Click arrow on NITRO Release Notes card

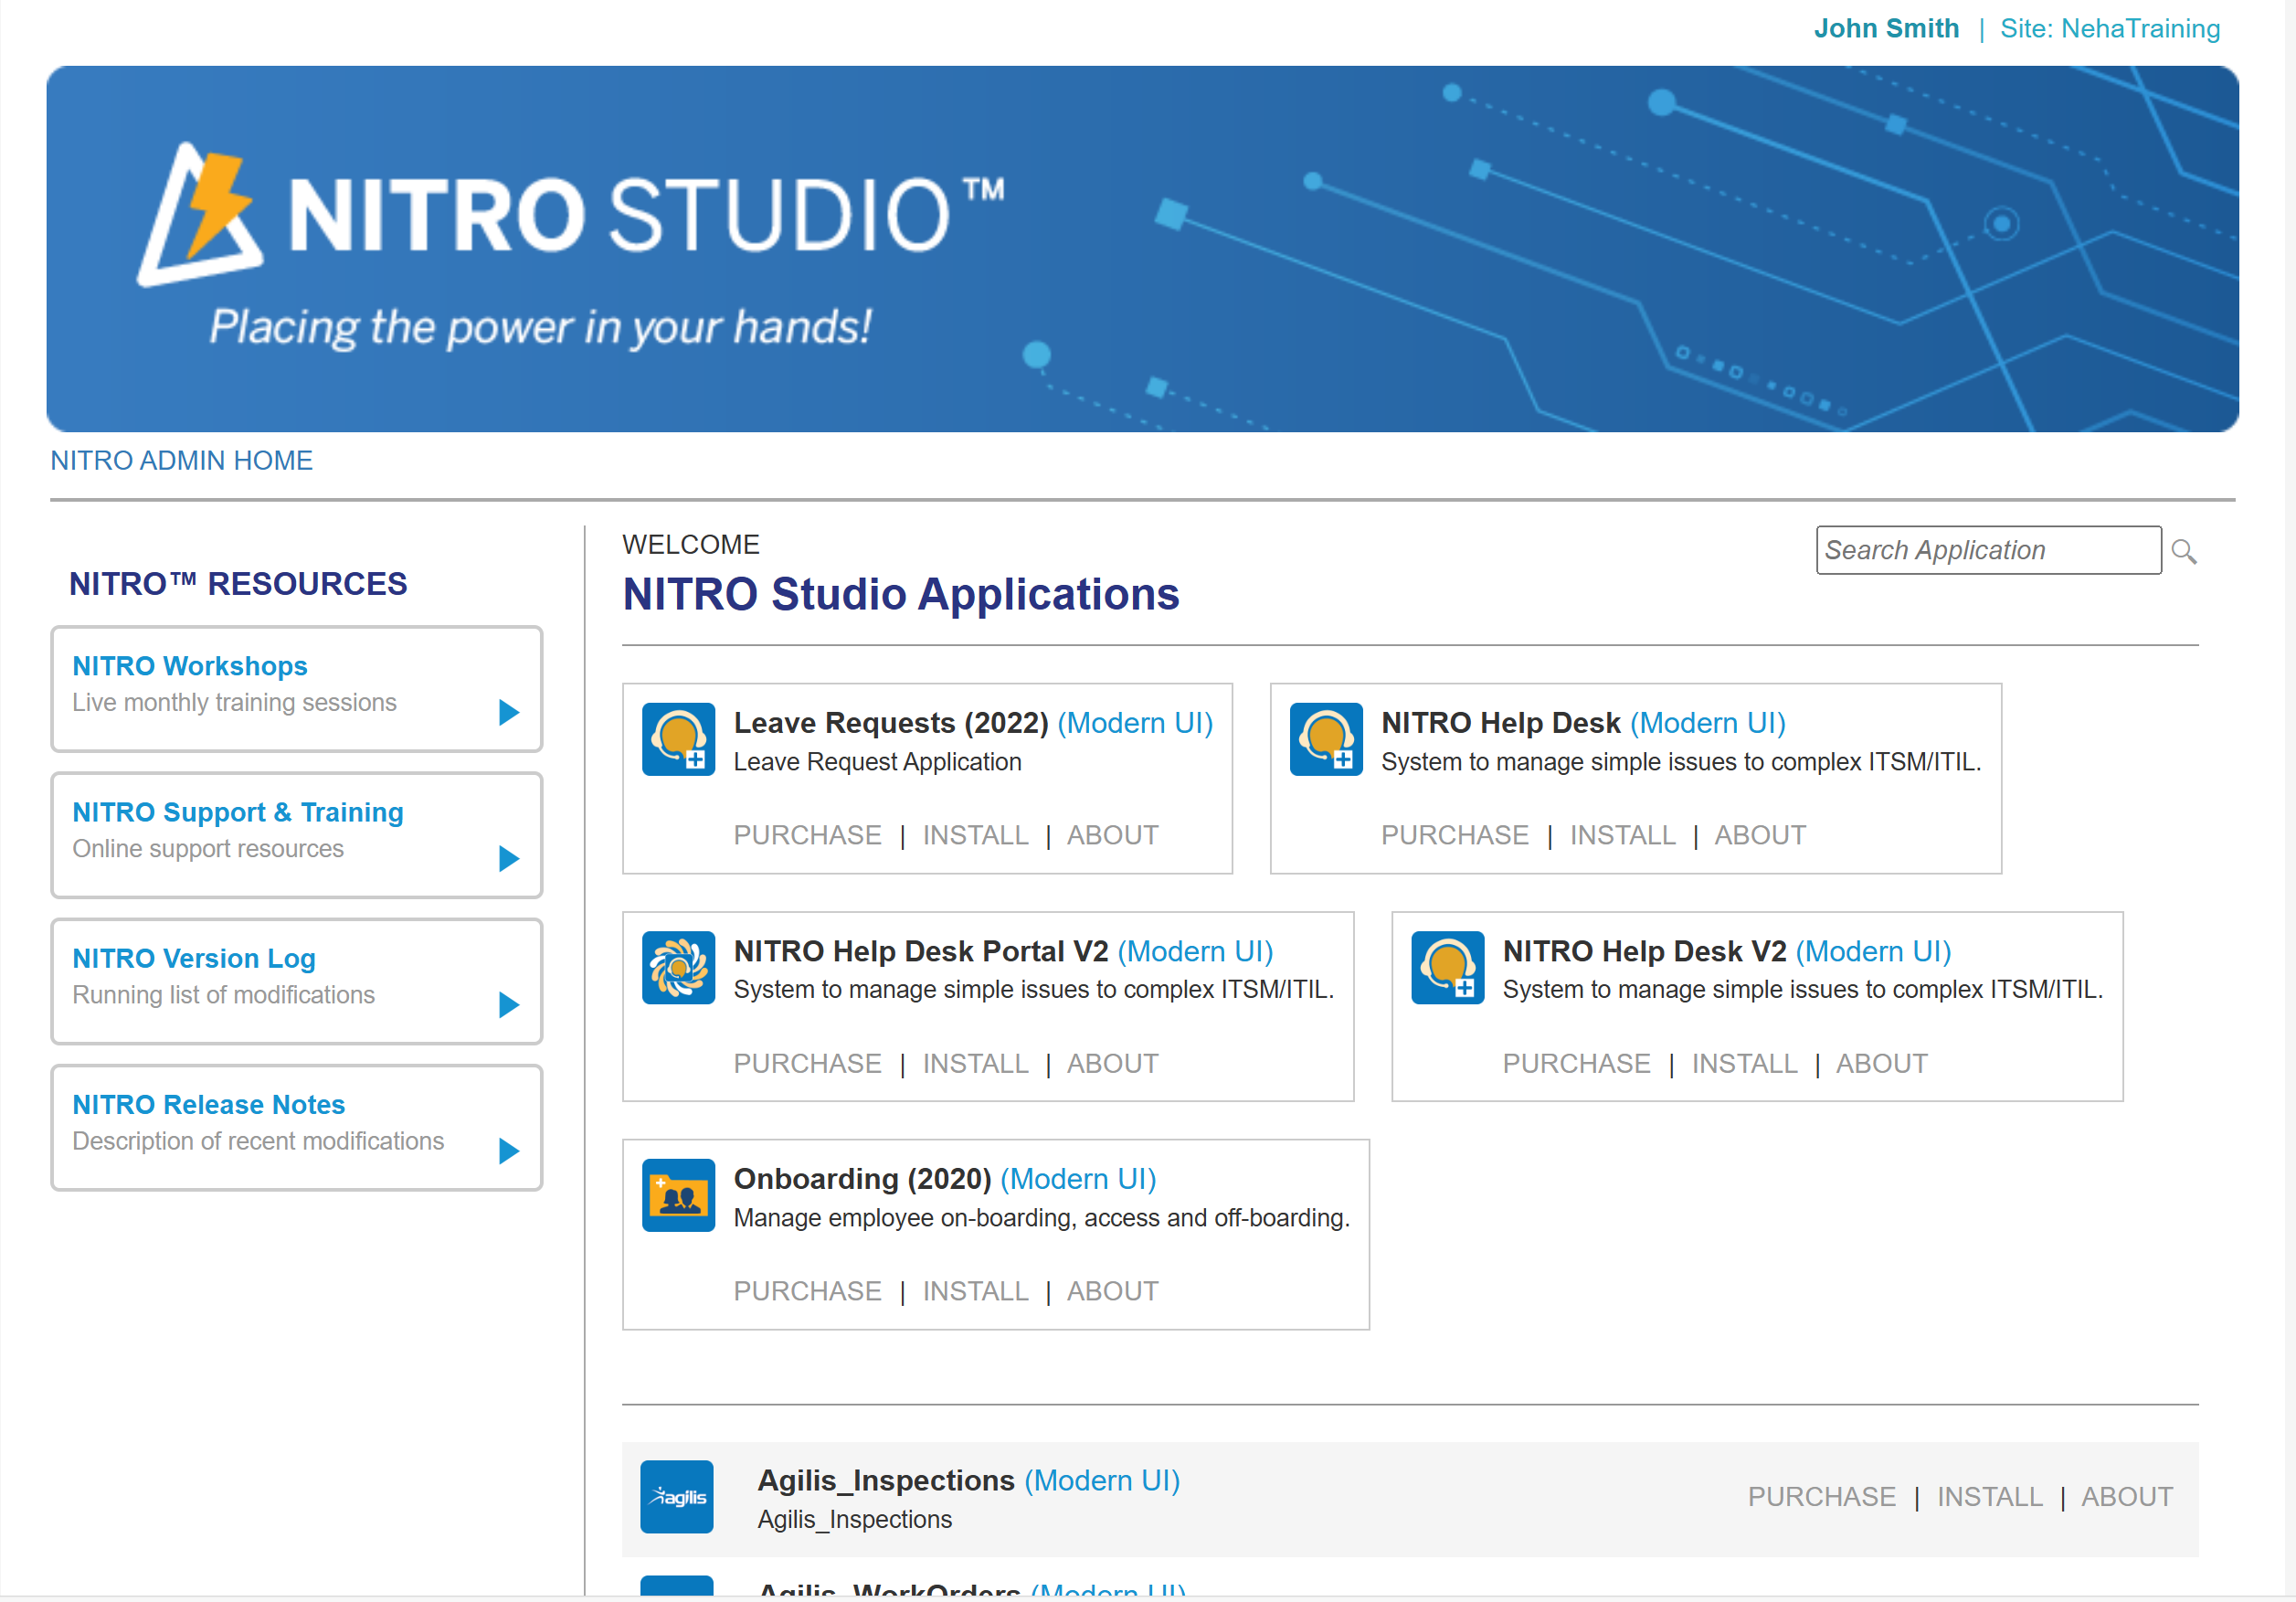(509, 1151)
